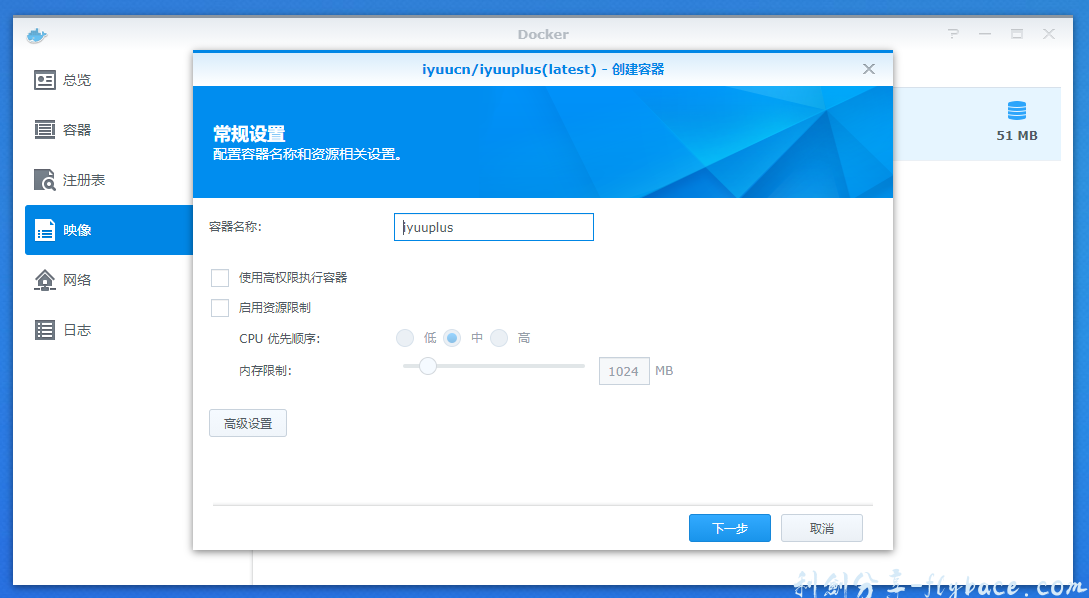Enable 使用高权限执行容器 checkbox
Screen dimensions: 1089x598
pyautogui.click(x=220, y=278)
